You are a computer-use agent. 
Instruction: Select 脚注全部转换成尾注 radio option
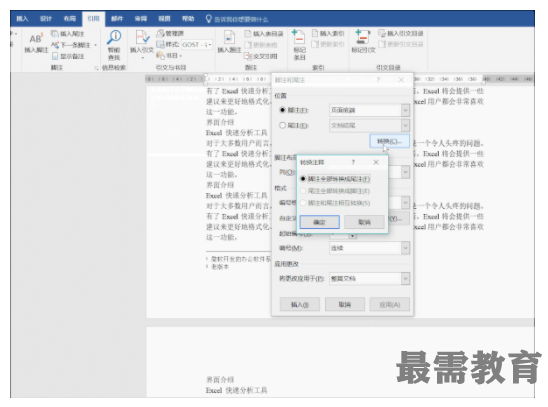303,179
